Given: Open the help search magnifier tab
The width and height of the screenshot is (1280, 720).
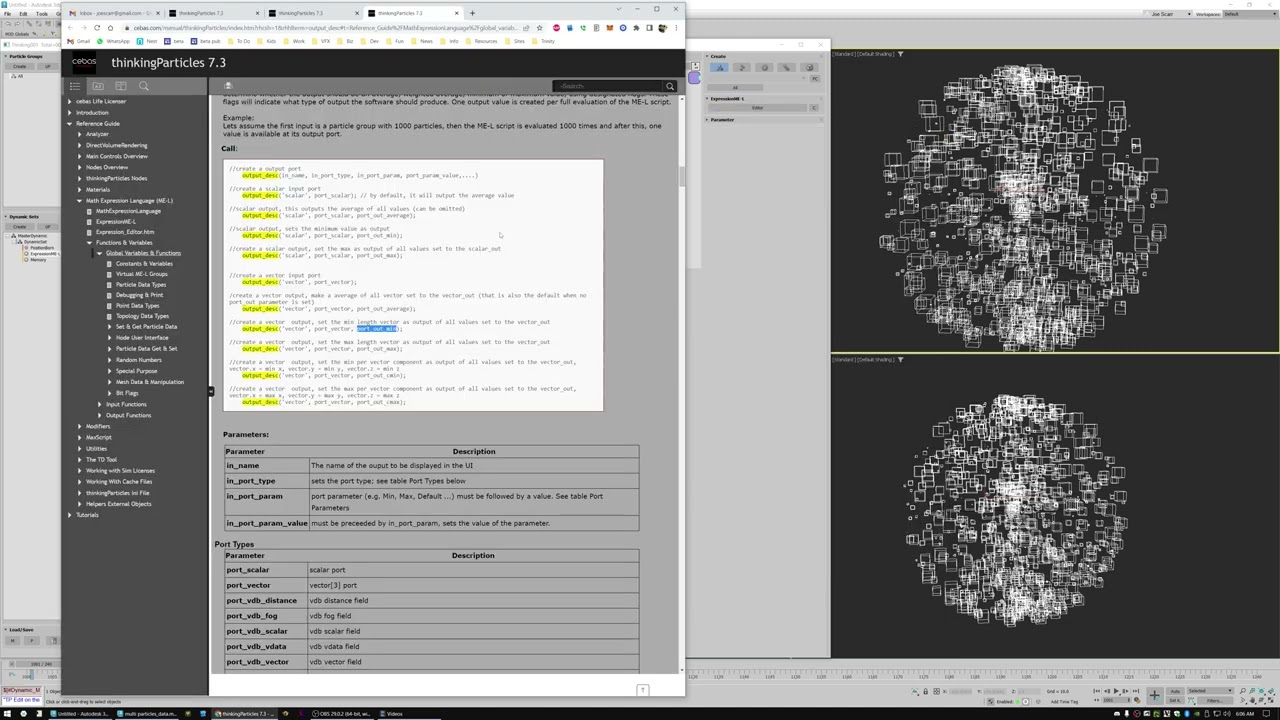Looking at the screenshot, I should tap(144, 86).
